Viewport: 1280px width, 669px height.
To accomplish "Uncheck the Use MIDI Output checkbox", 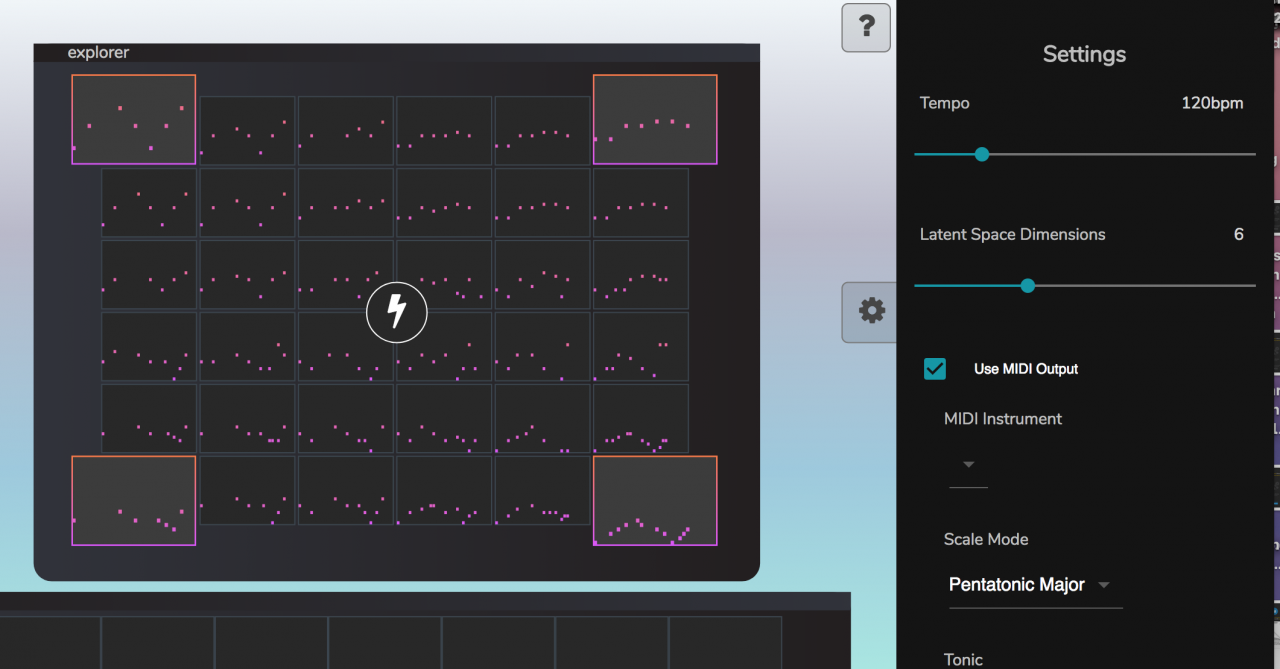I will (x=935, y=369).
